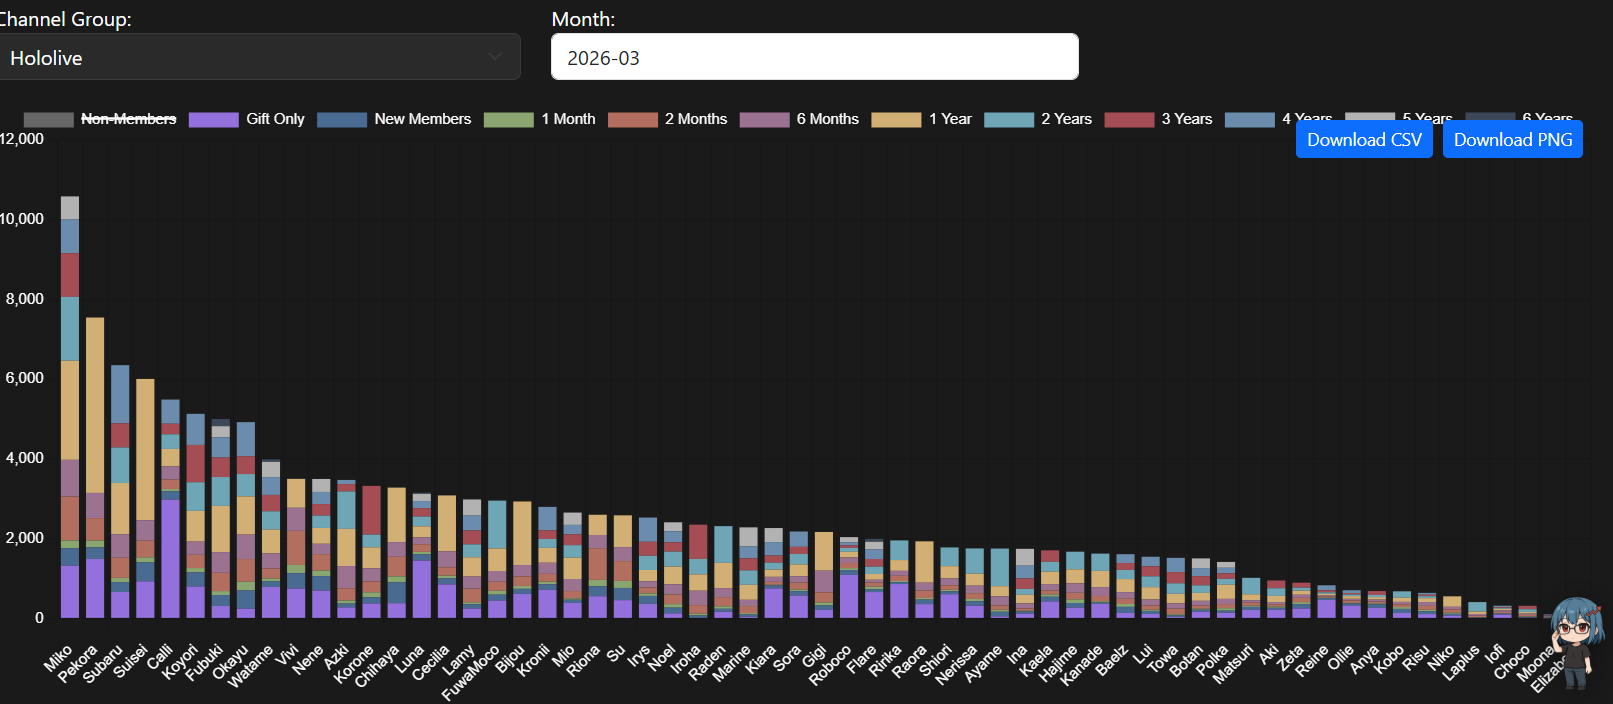This screenshot has height=704, width=1613.
Task: Select the Roboco stacked bar
Action: click(x=849, y=577)
